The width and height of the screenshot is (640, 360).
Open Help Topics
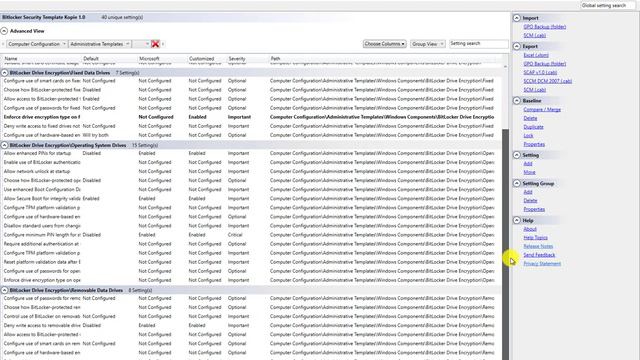tap(536, 238)
